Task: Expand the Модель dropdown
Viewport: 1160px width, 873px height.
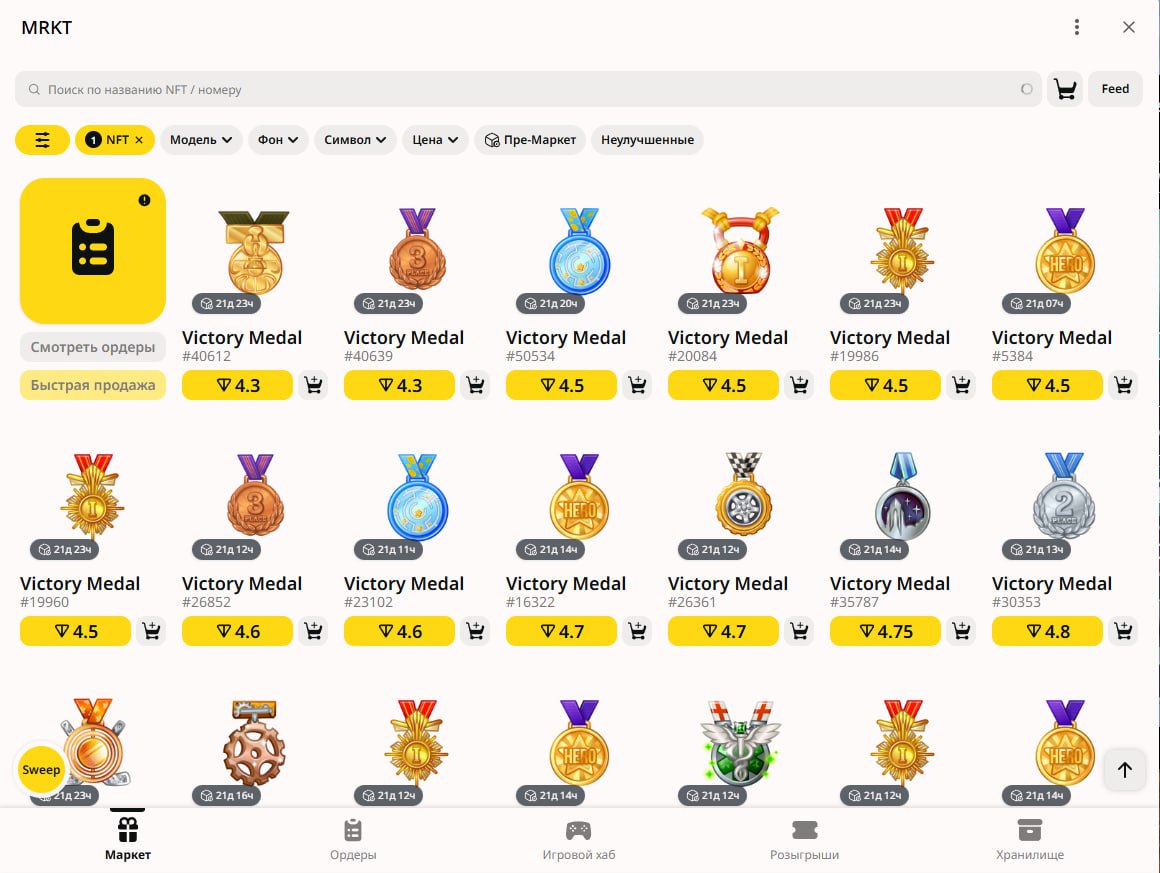Action: pyautogui.click(x=201, y=140)
